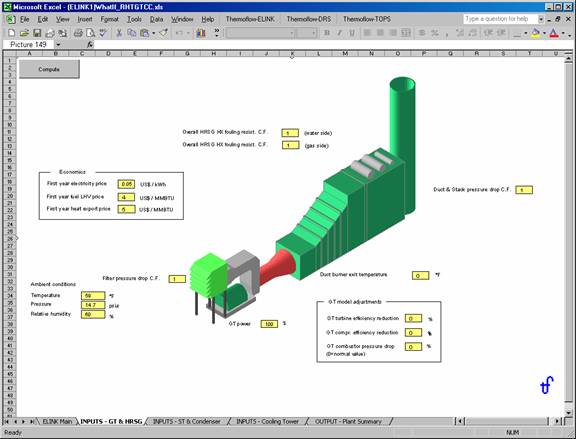Open a file with the Open folder icon
Screen dimensions: 576x439
(24, 33)
